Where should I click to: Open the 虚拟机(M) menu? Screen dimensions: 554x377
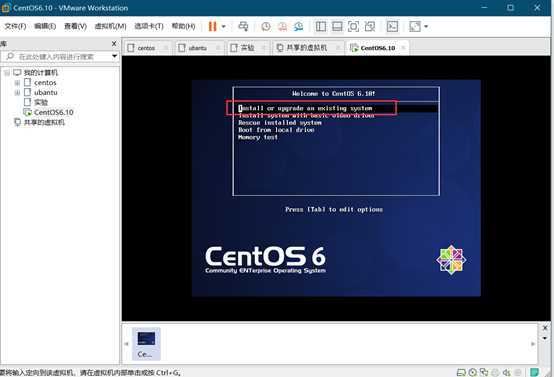(x=111, y=26)
